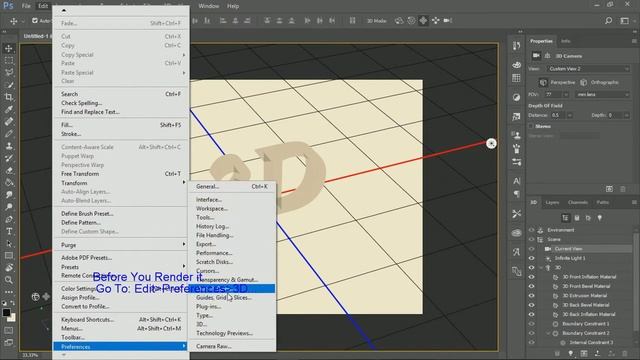640x360 pixels.
Task: Select the Path Selection arrow tool
Action: [x=9, y=244]
